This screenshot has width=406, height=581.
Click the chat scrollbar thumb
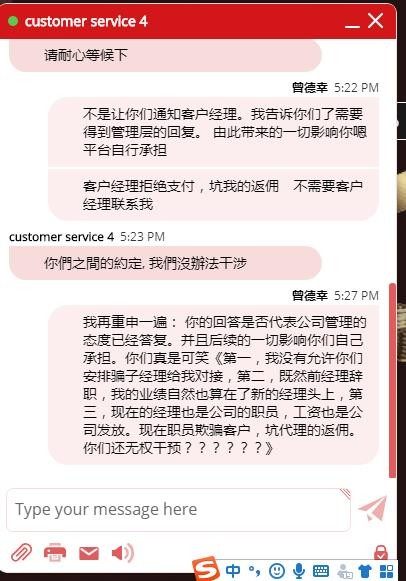coord(393,381)
